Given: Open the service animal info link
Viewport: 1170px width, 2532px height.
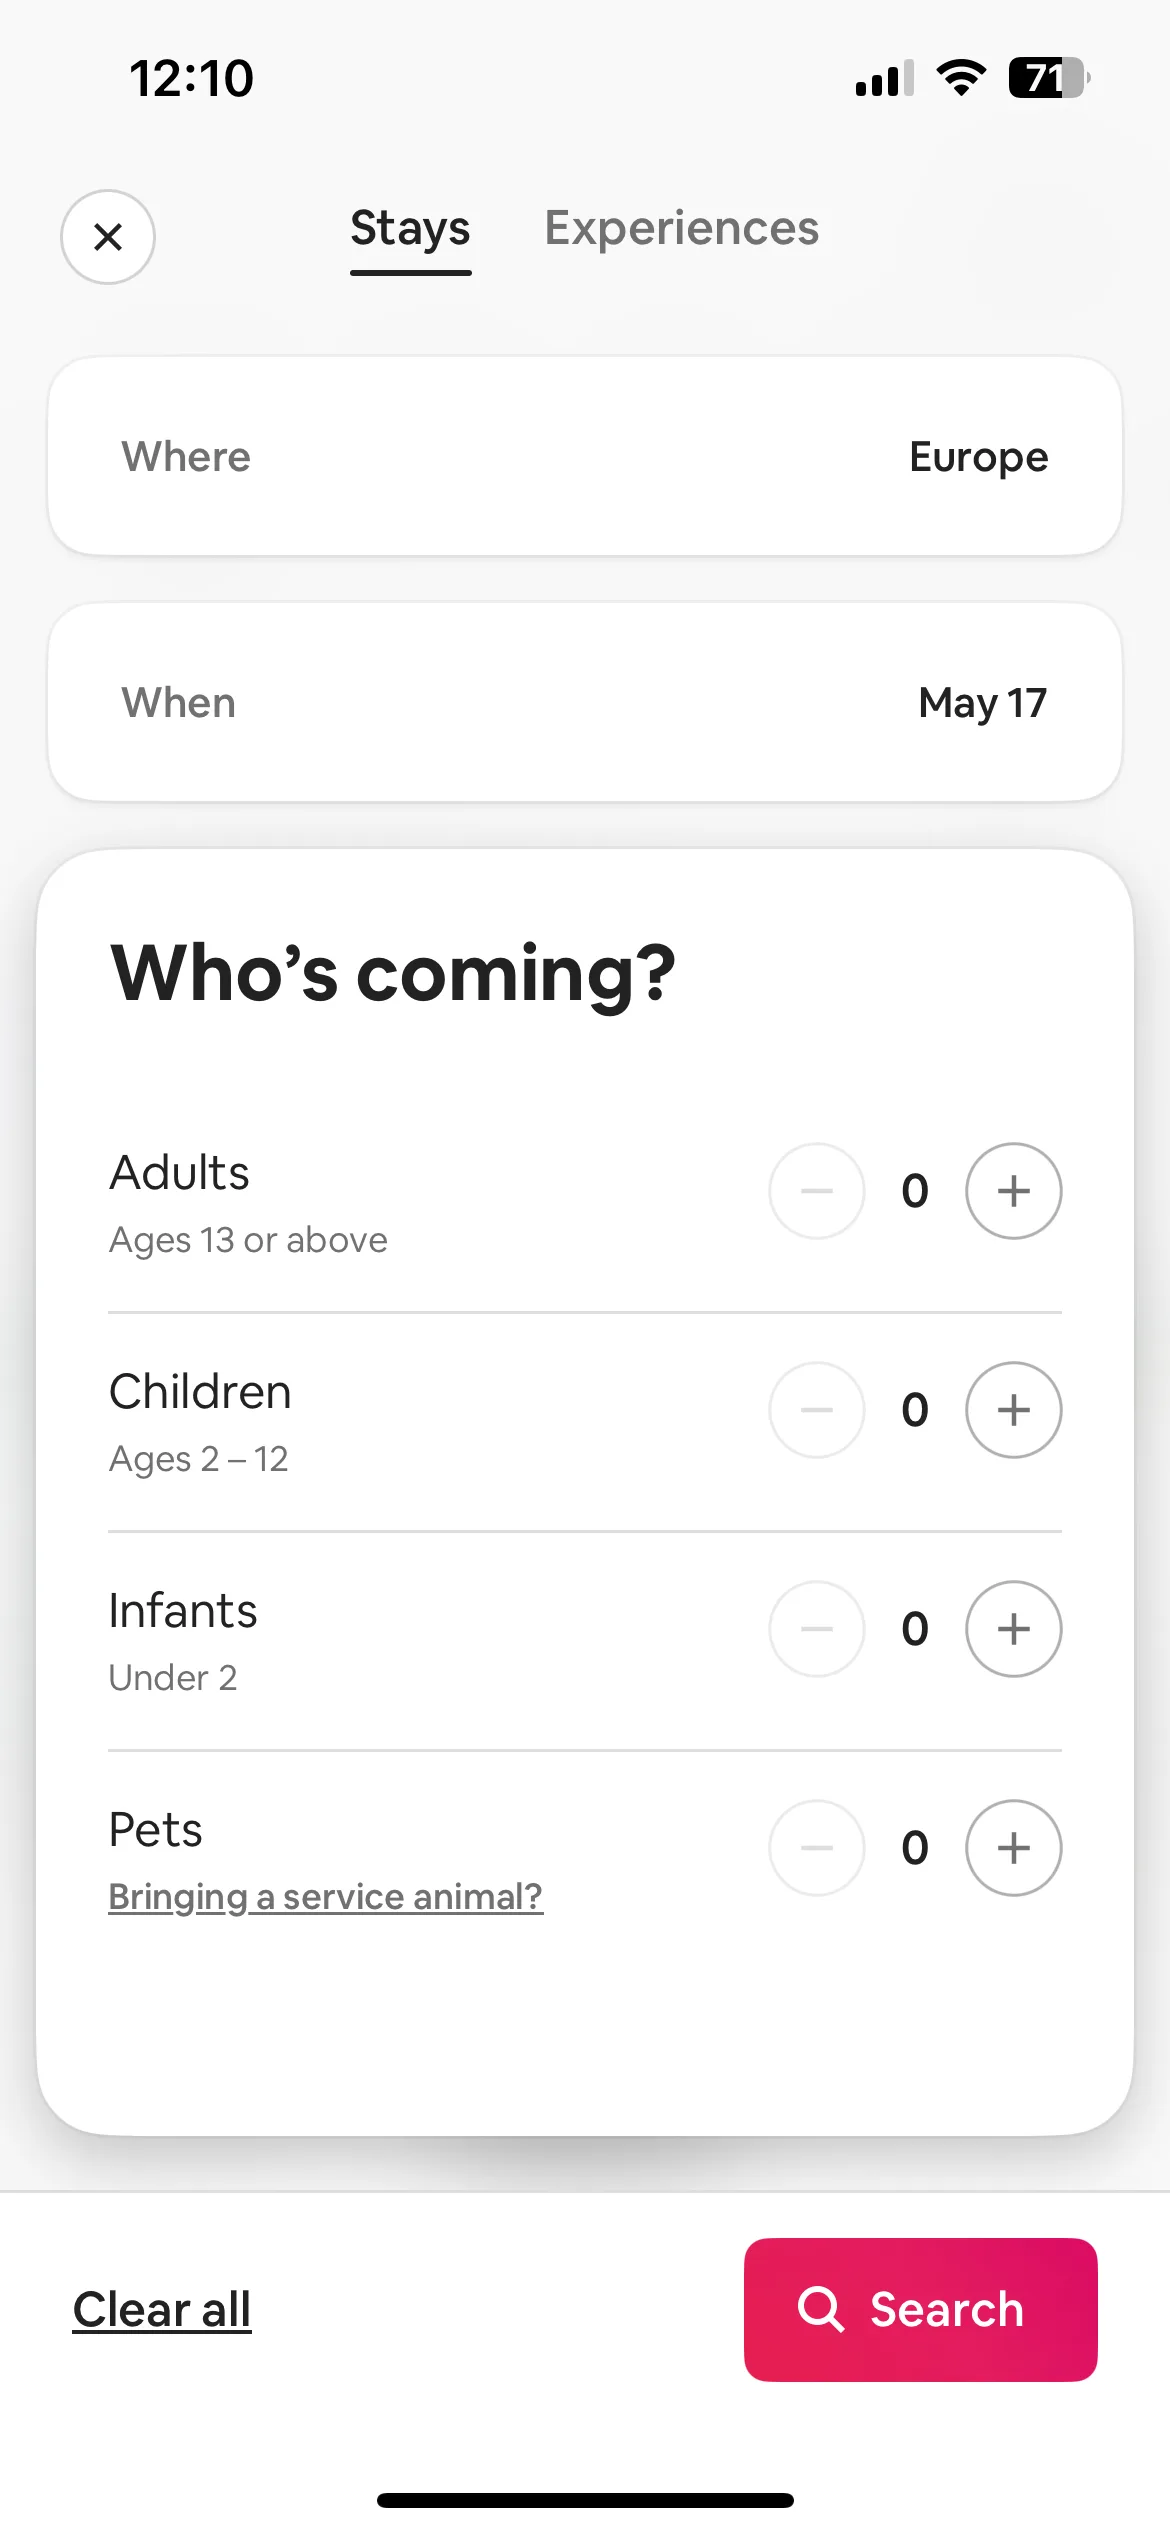Looking at the screenshot, I should point(325,1897).
